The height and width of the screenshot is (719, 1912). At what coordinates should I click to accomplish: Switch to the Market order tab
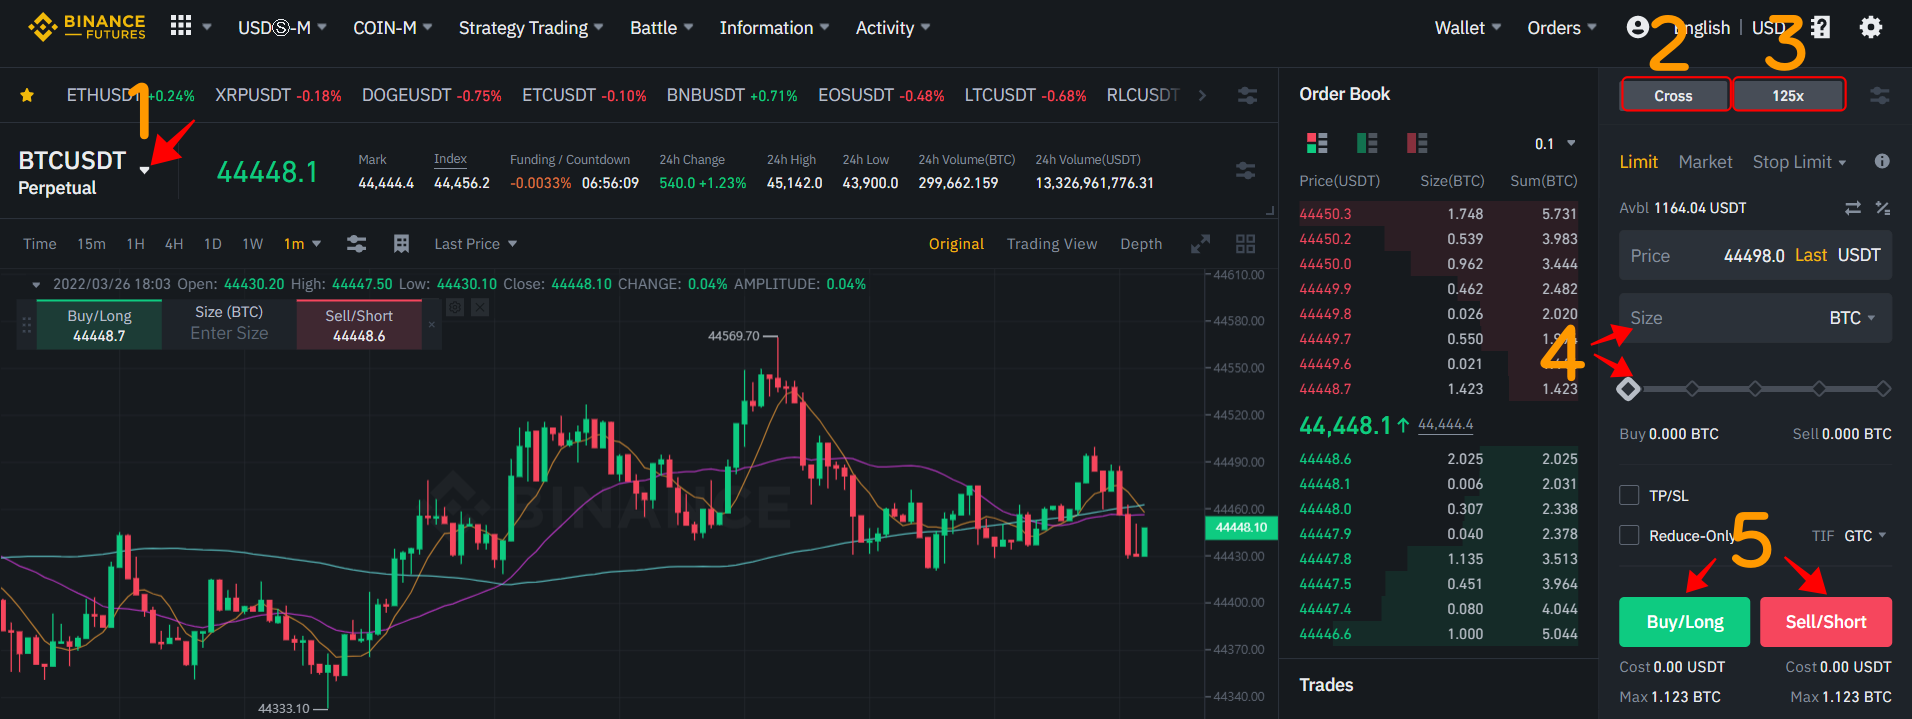point(1705,162)
